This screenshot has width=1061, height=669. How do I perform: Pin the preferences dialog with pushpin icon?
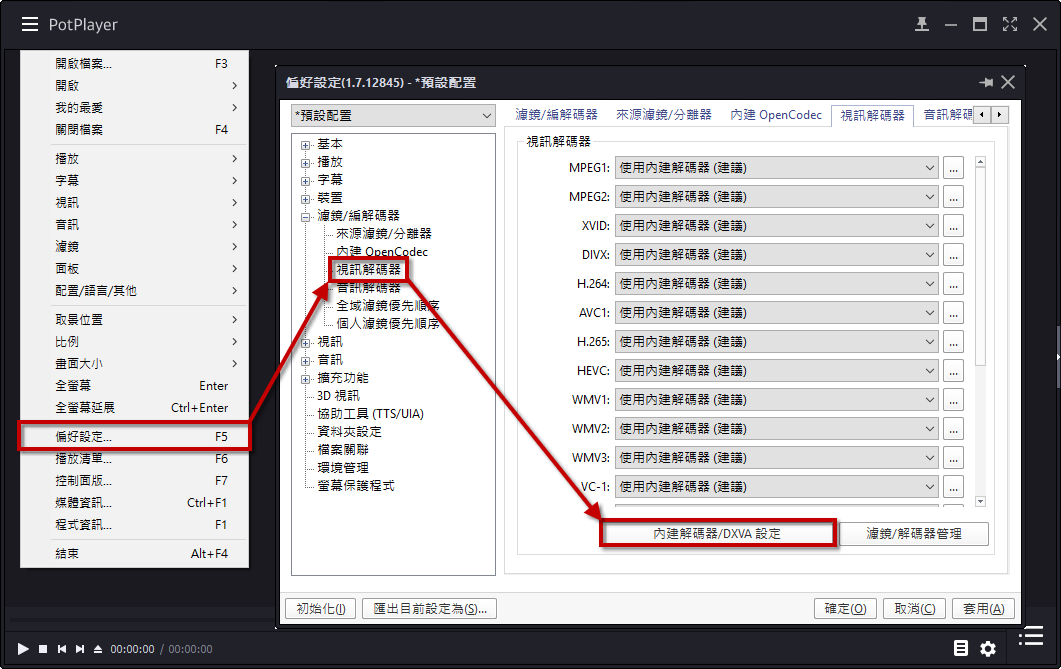point(986,83)
